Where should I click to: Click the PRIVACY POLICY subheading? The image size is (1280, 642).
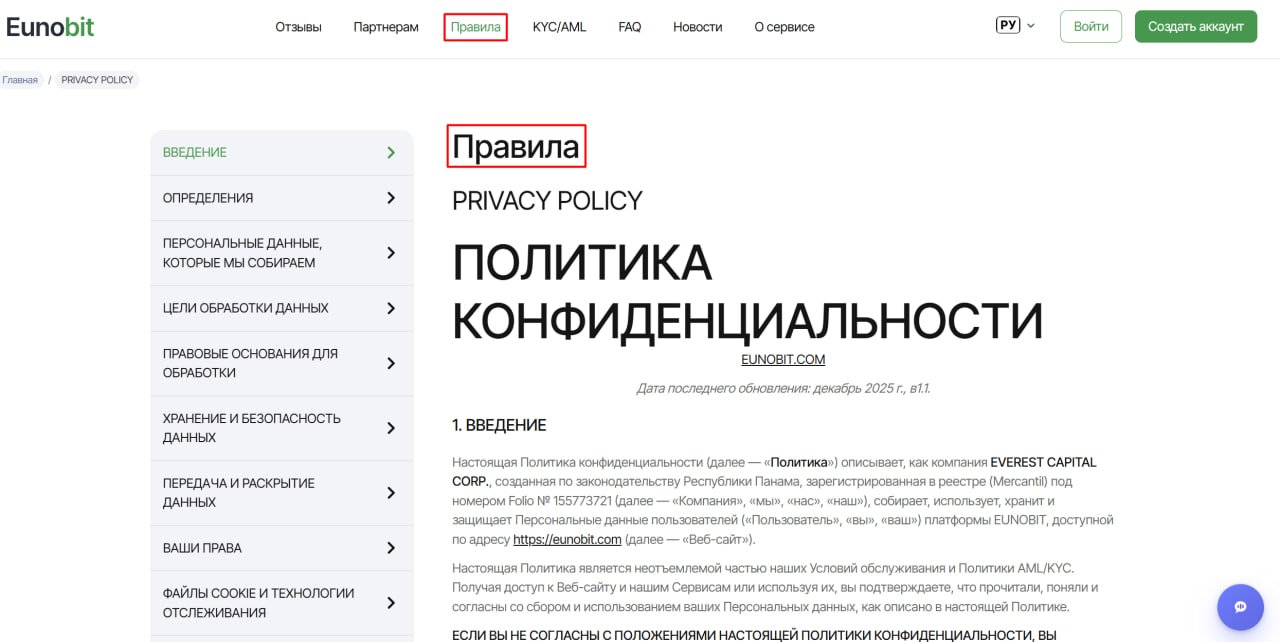click(547, 201)
